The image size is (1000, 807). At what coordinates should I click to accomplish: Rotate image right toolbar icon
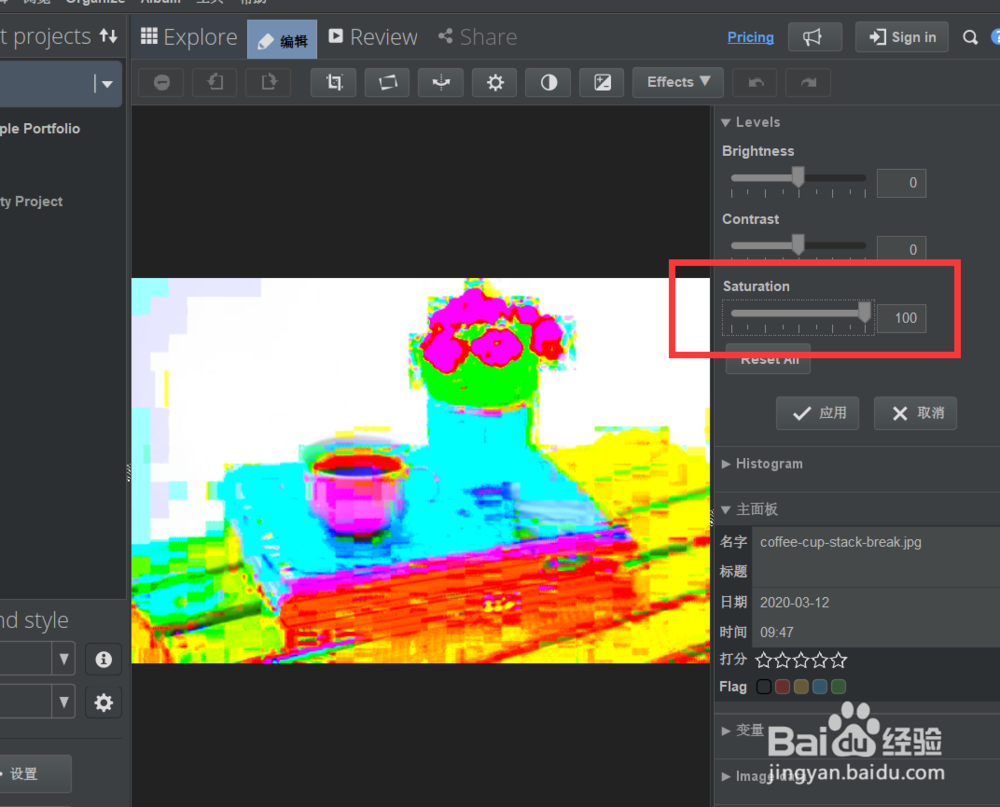(x=269, y=82)
